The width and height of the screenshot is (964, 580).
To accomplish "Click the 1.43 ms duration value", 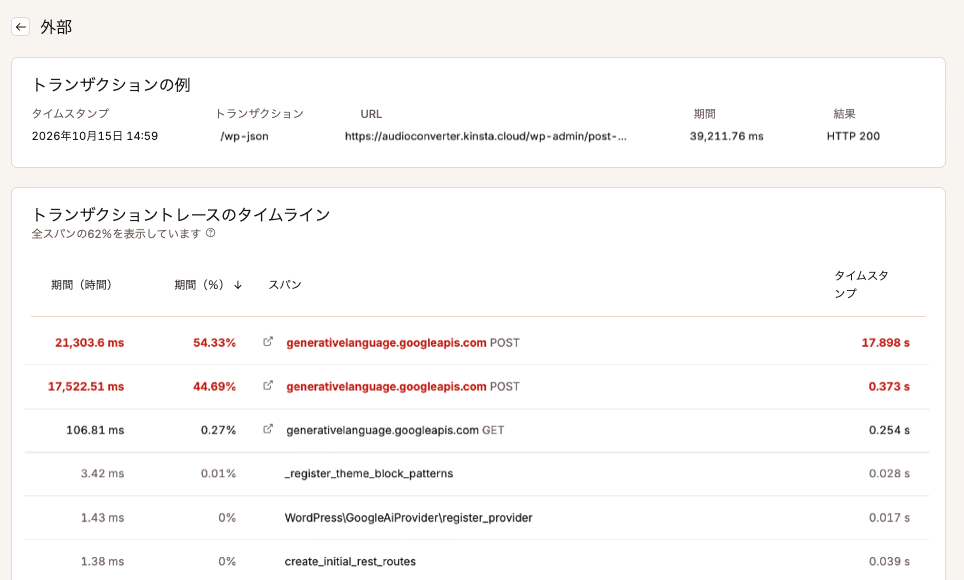I will 103,518.
